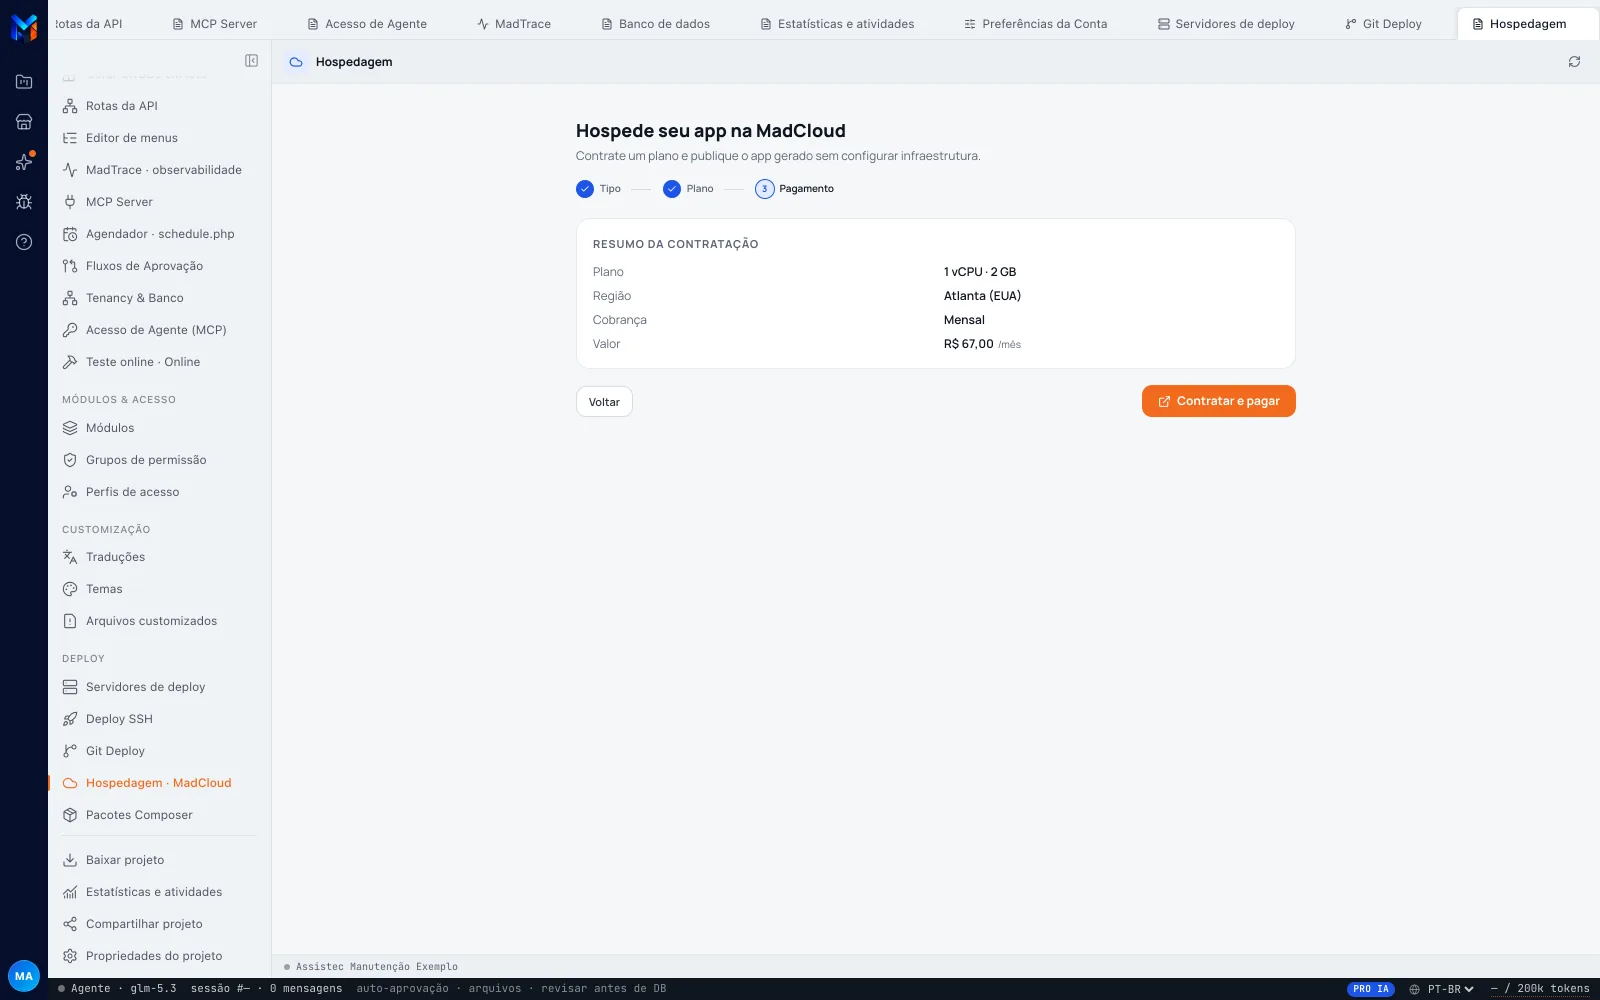Open Editor de menus
The height and width of the screenshot is (1000, 1600).
(x=160, y=138)
